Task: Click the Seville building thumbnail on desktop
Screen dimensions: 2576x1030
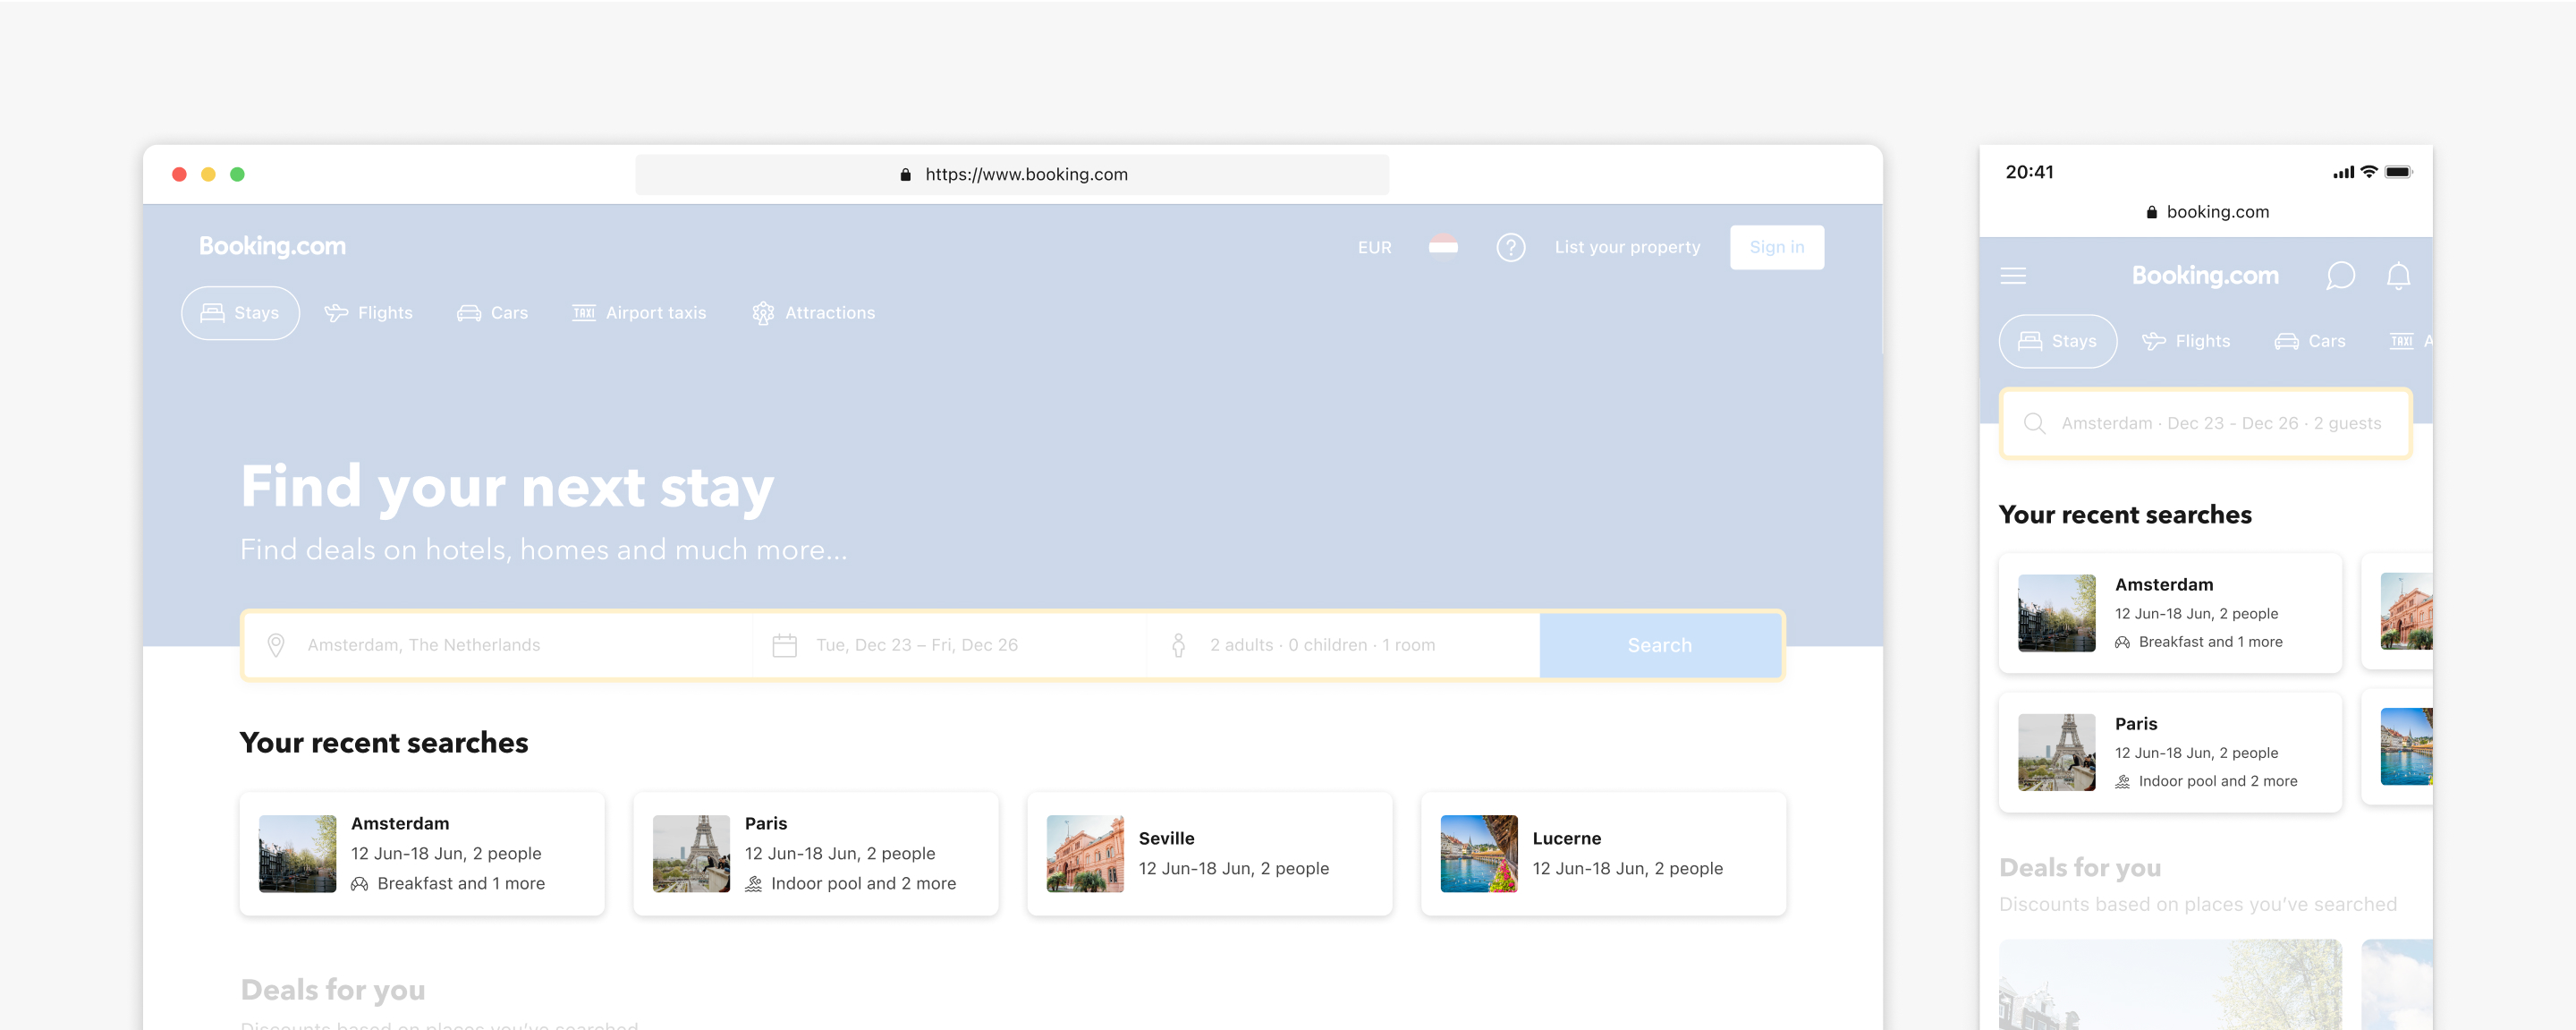Action: click(1085, 853)
